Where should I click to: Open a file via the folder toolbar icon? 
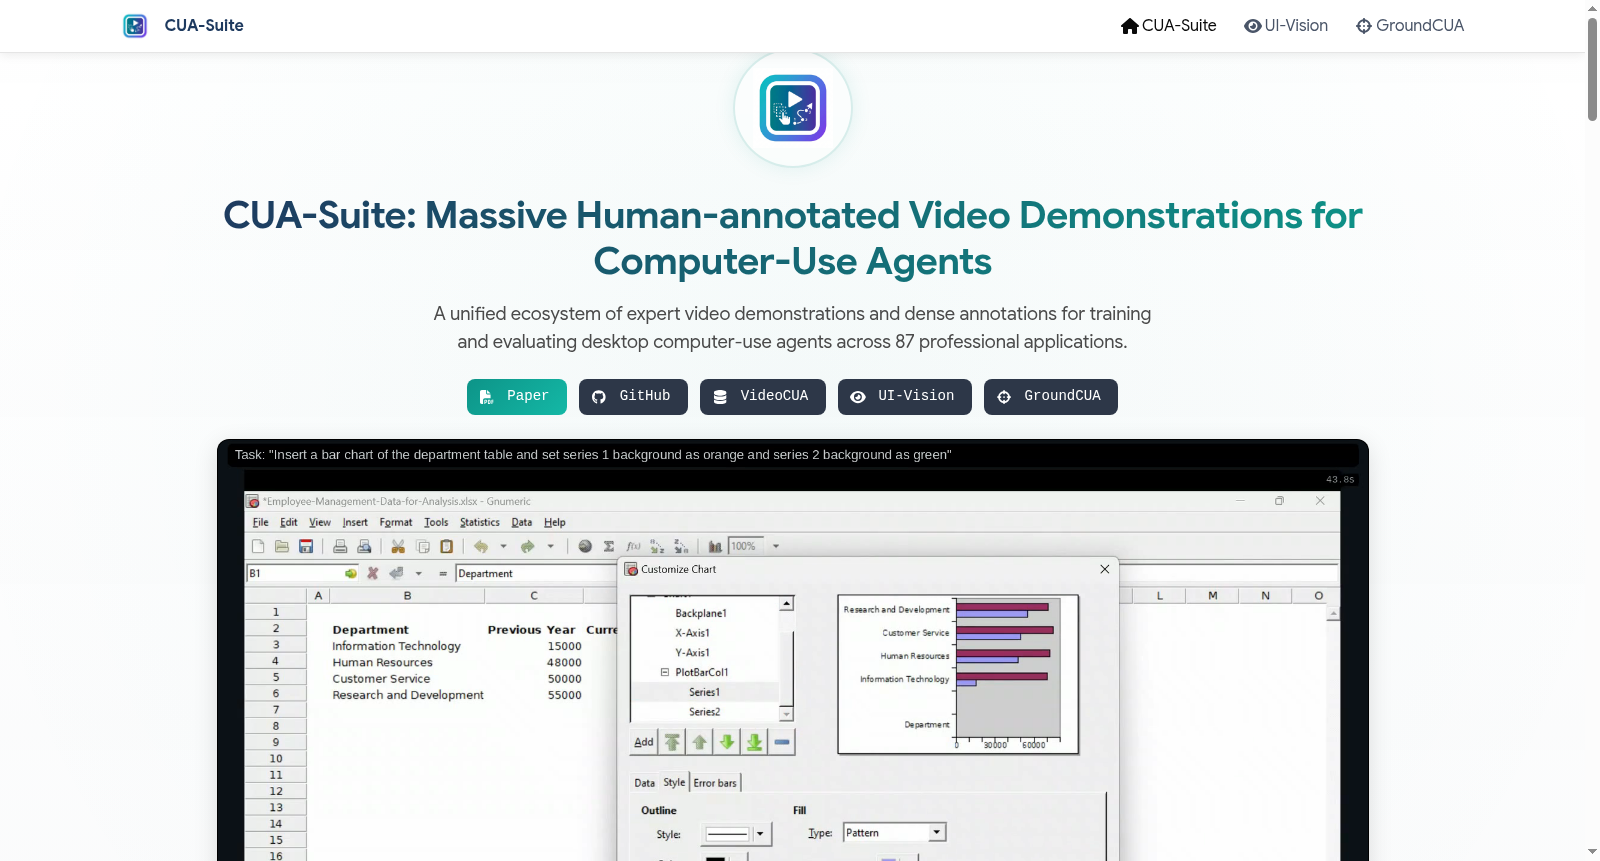pyautogui.click(x=282, y=546)
